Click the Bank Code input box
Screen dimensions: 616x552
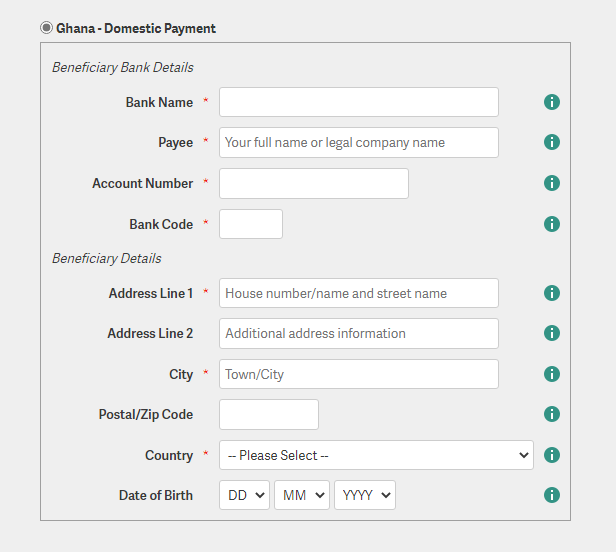point(250,224)
